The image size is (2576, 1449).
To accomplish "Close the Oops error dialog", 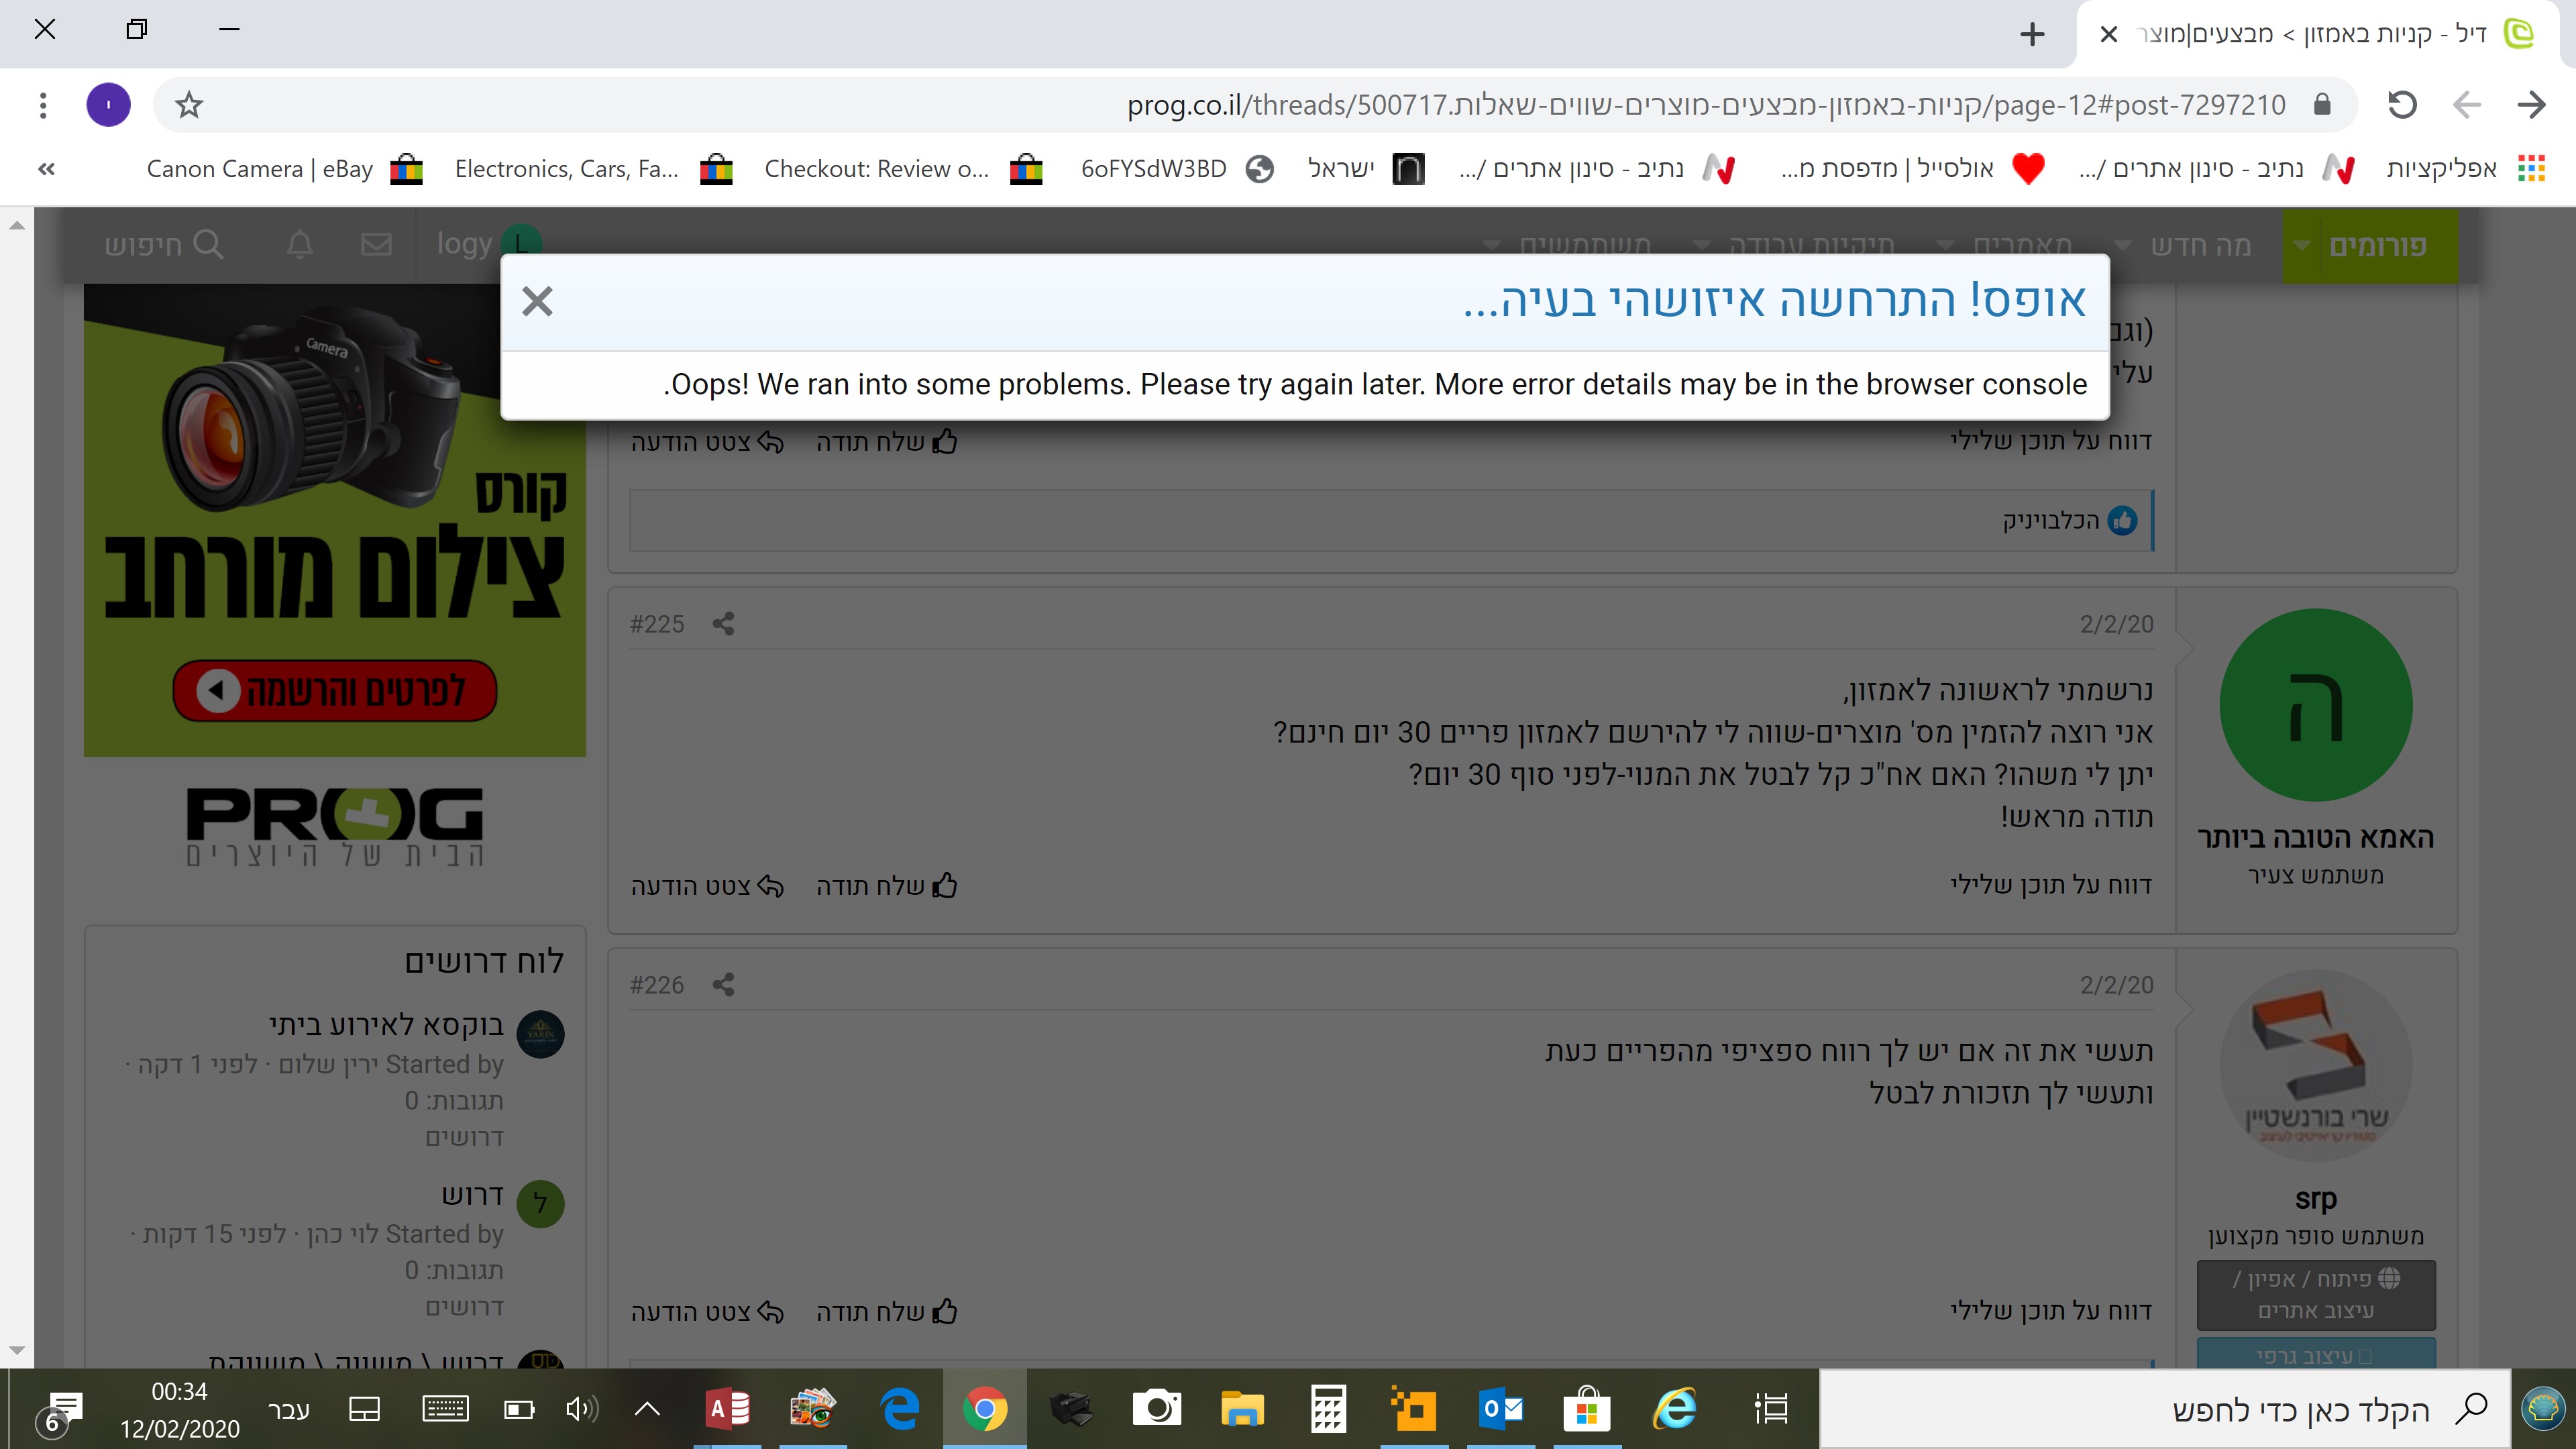I will tap(537, 301).
